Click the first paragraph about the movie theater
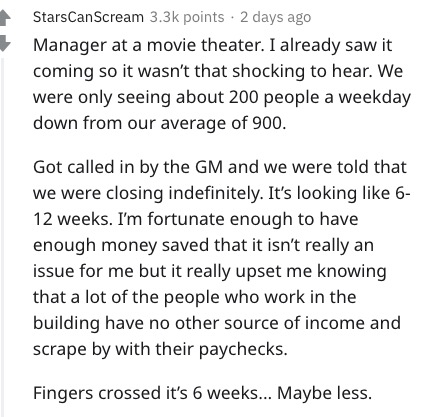 [x=222, y=84]
